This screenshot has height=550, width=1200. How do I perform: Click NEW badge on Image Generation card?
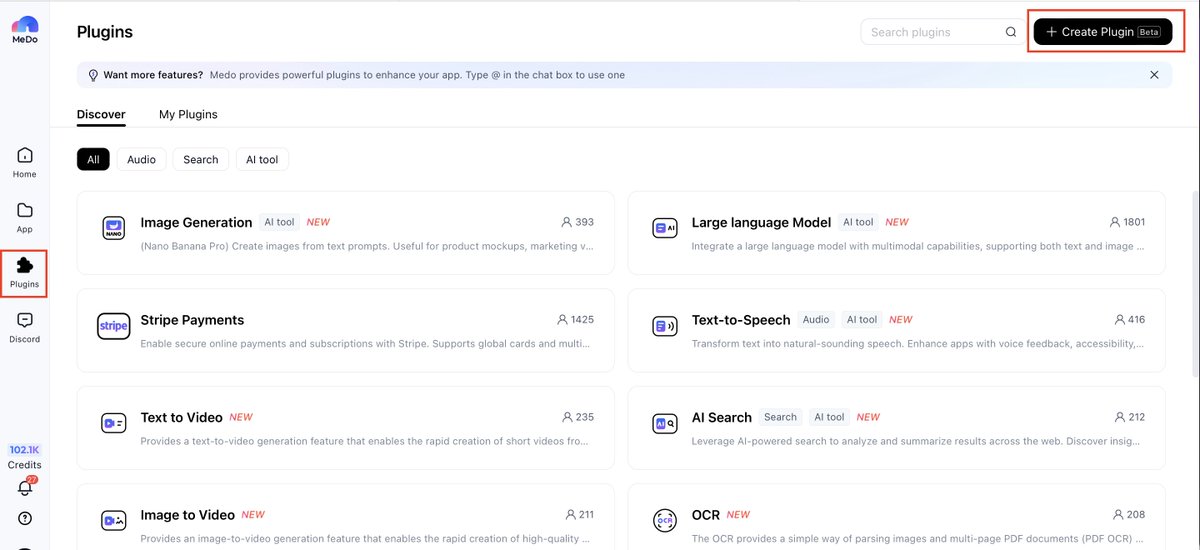(x=318, y=222)
